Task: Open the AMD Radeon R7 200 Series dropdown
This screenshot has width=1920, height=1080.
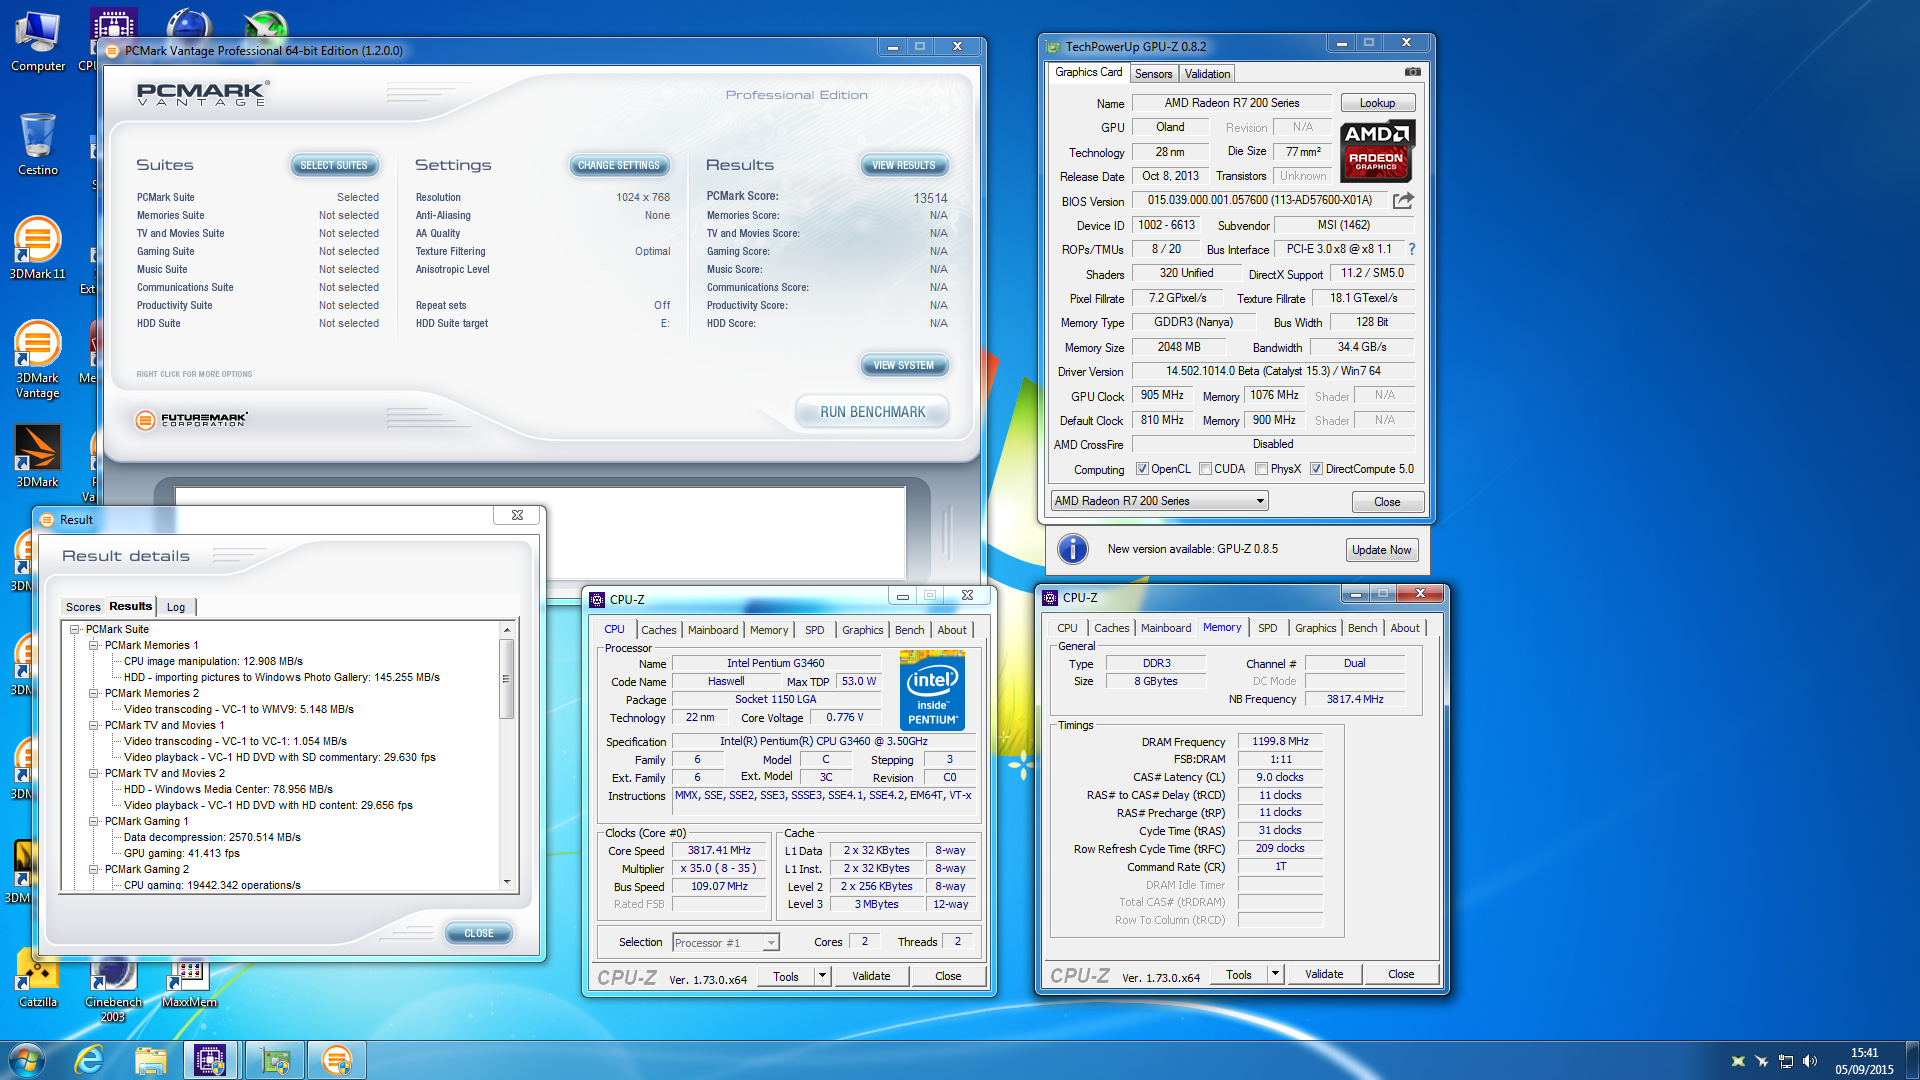Action: click(x=1160, y=501)
